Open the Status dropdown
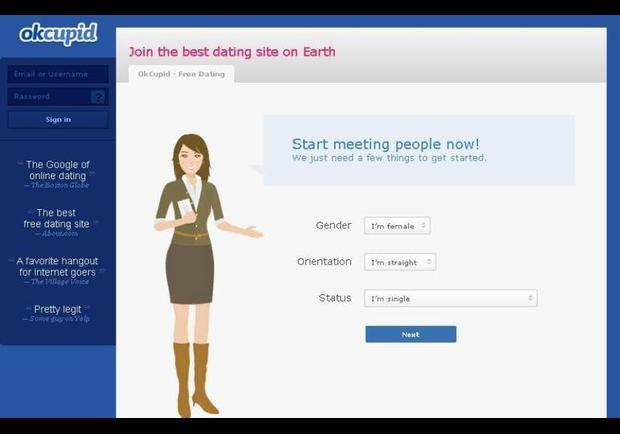 (x=450, y=298)
